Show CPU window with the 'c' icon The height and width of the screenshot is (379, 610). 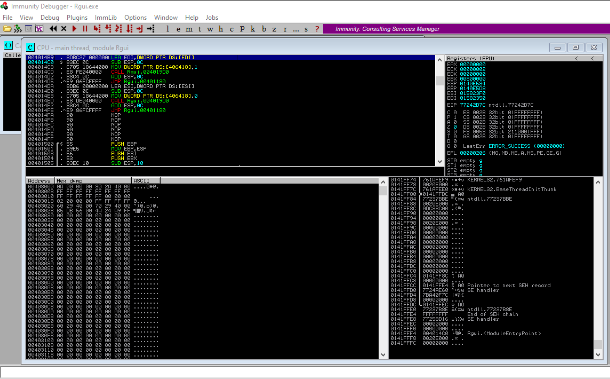(x=231, y=29)
